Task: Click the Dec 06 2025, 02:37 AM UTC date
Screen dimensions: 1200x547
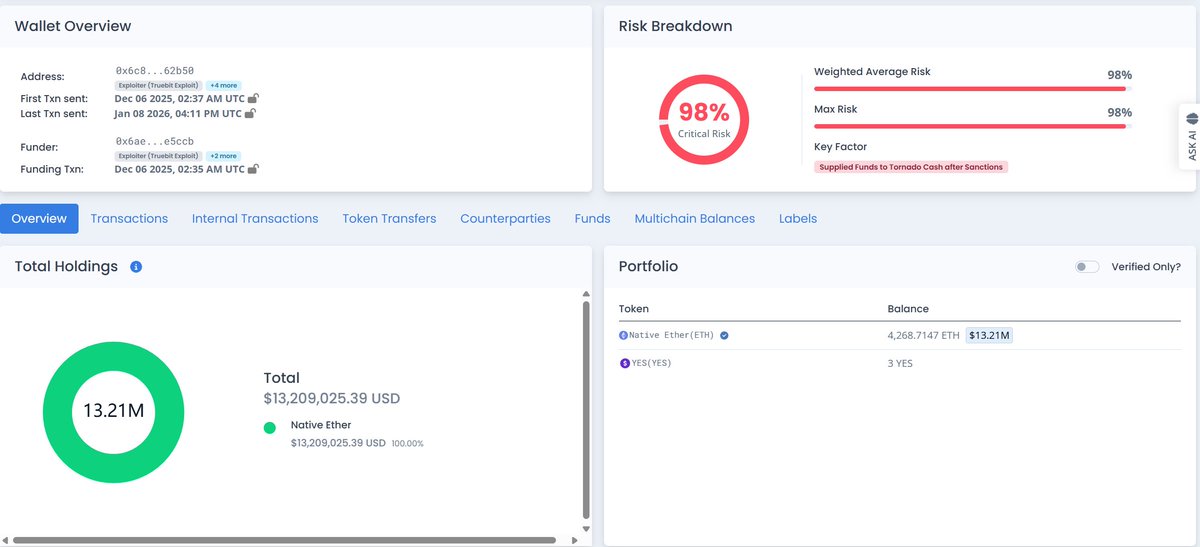Action: 180,98
